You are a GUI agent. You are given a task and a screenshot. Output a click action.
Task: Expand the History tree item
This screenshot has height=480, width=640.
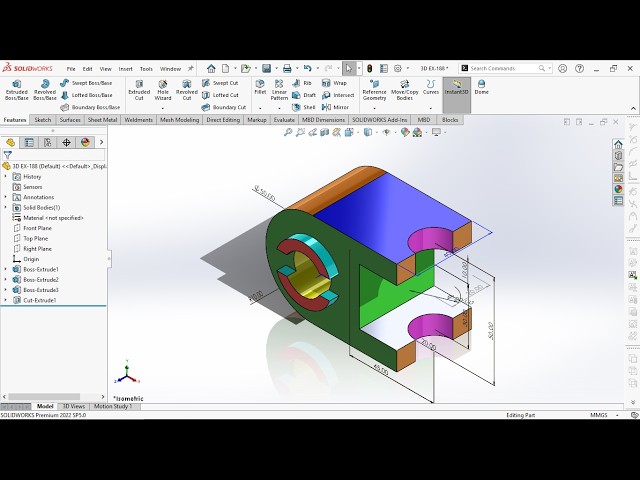coord(6,176)
